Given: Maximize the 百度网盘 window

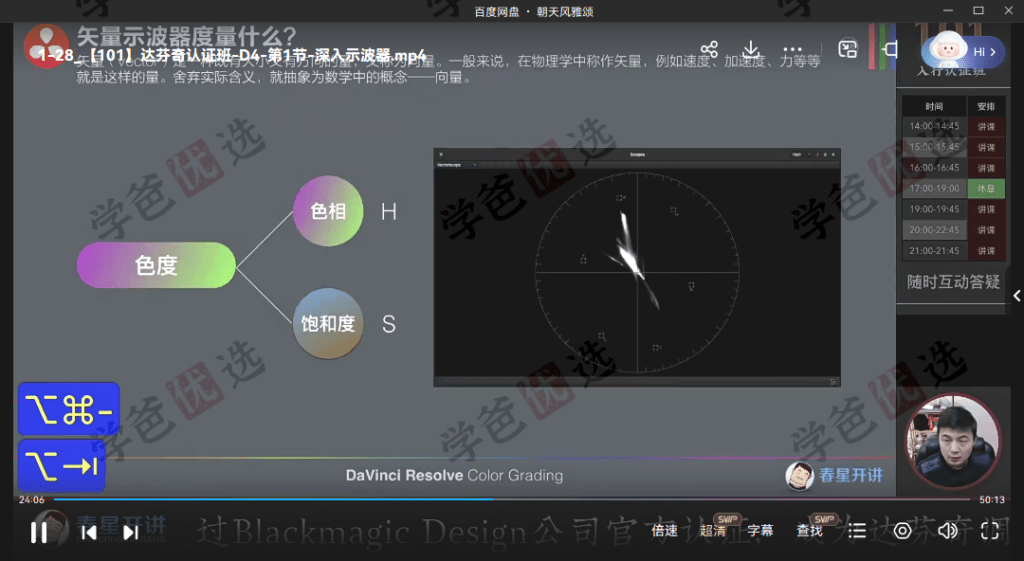Looking at the screenshot, I should [x=978, y=10].
